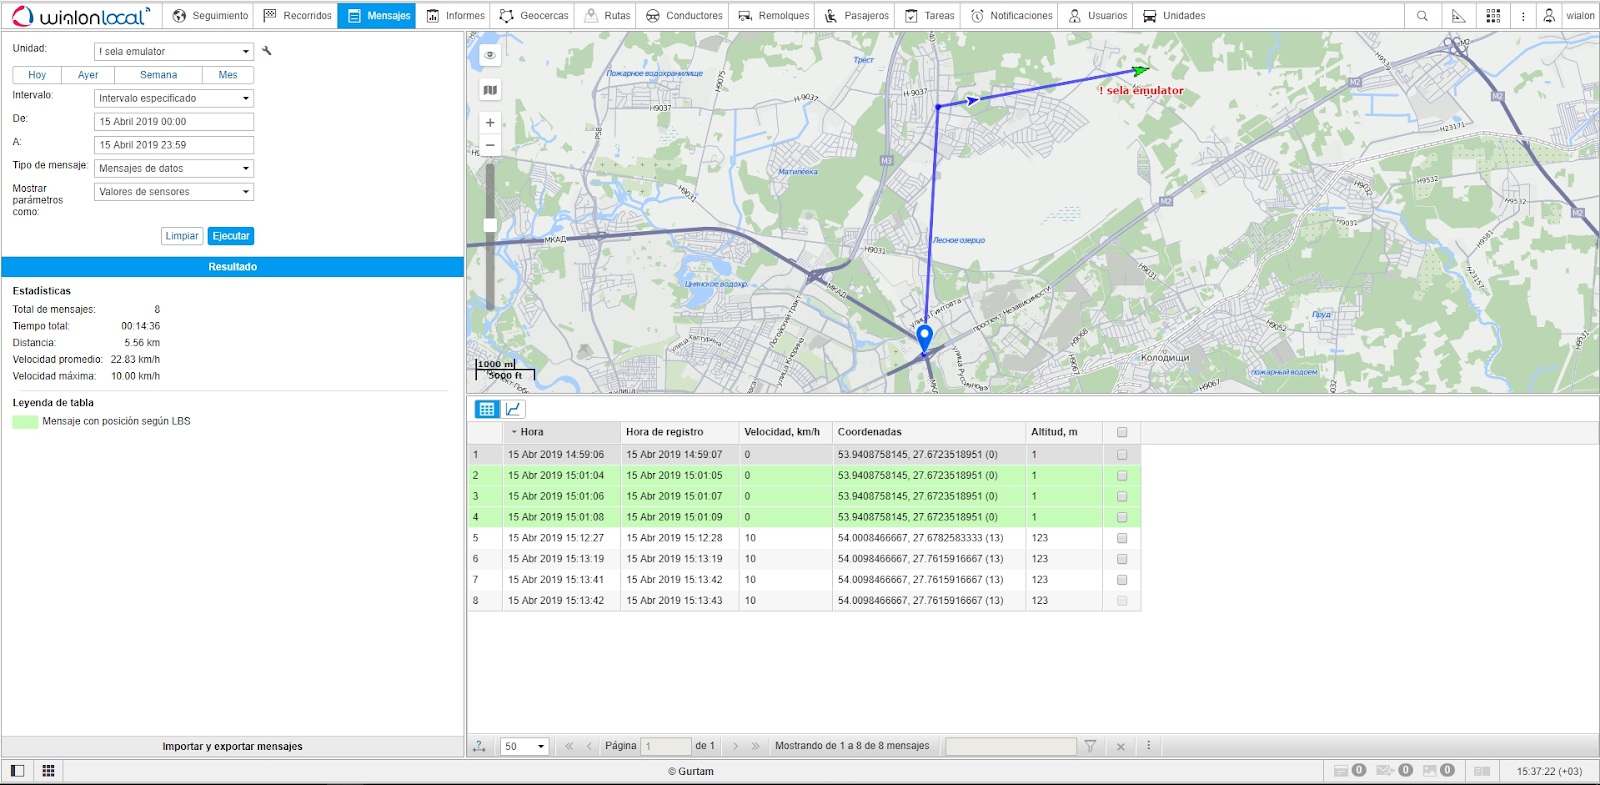The width and height of the screenshot is (1600, 785).
Task: Zoom in on the map
Action: coord(490,123)
